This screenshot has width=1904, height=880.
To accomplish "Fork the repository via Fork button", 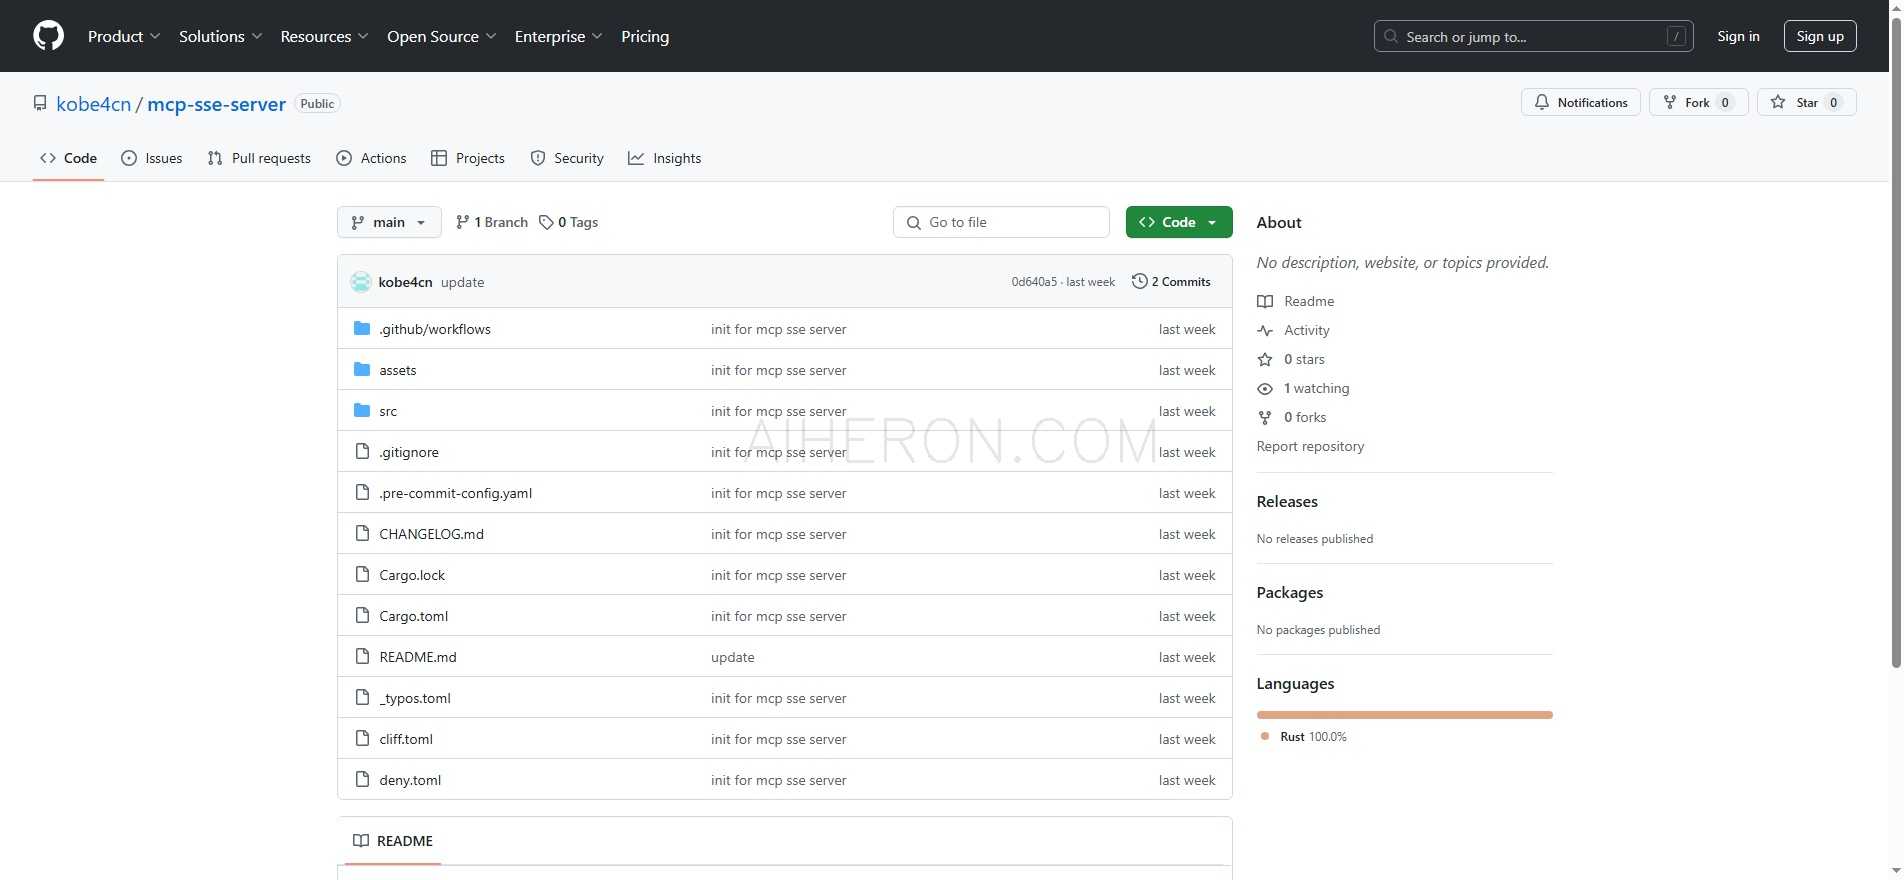I will click(x=1698, y=102).
